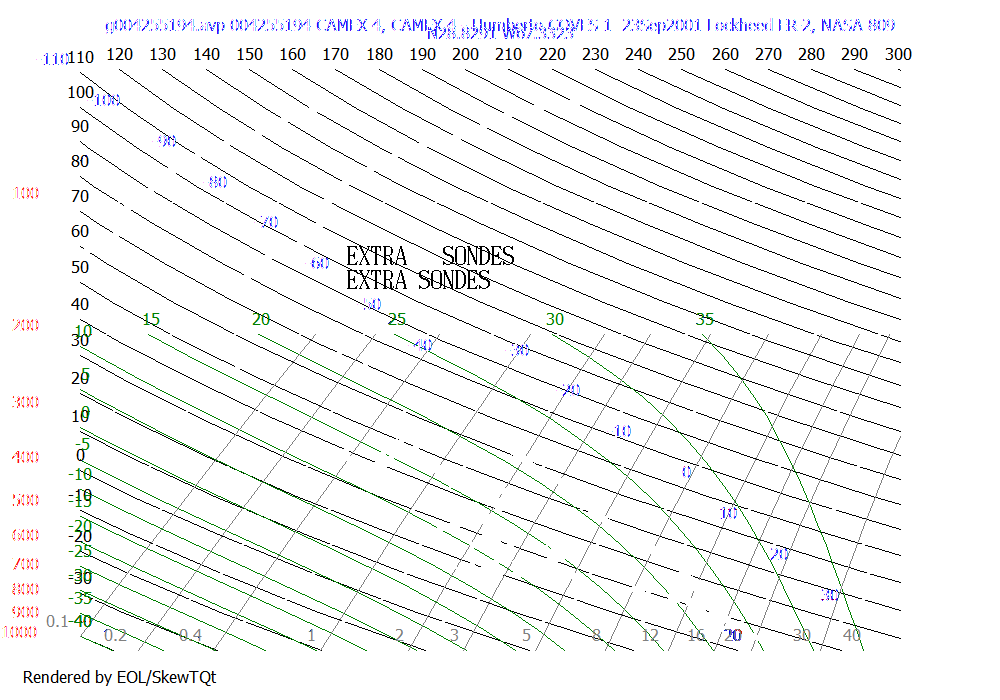Click the gray '0.4' mixing ratio label
This screenshot has height=700, width=1000.
(x=191, y=635)
